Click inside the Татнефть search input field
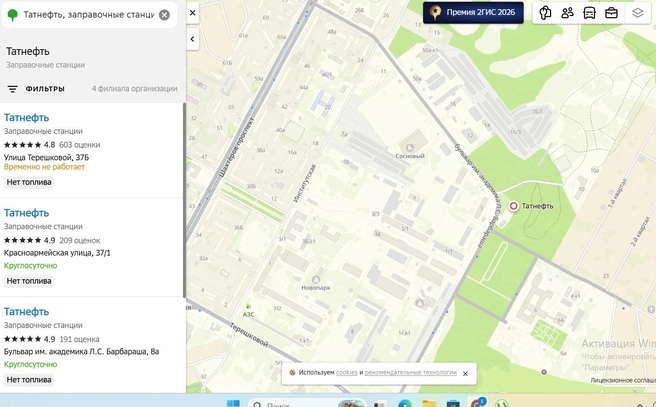The height and width of the screenshot is (407, 656). coord(89,15)
